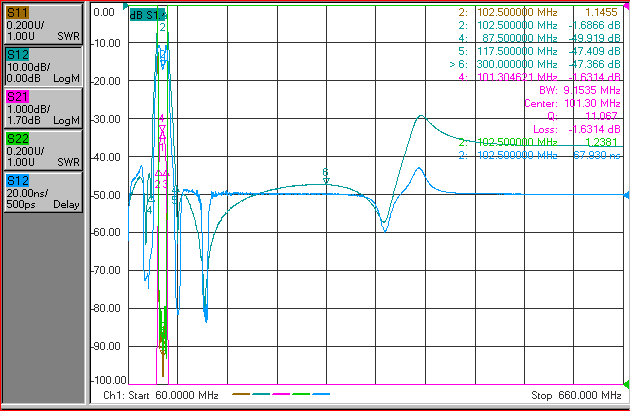The width and height of the screenshot is (630, 411).
Task: Activate the magenta S21 trace panel
Action: (43, 108)
